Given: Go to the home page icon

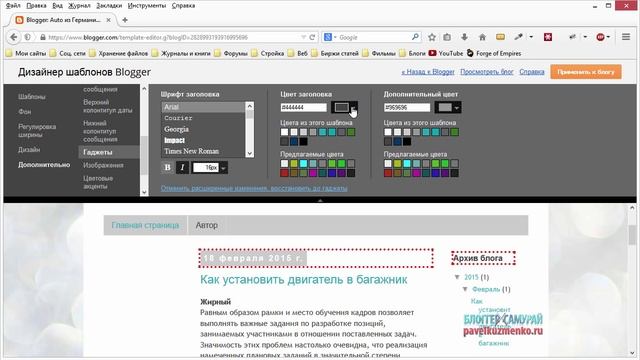Looking at the screenshot, I should pyautogui.click(x=482, y=37).
